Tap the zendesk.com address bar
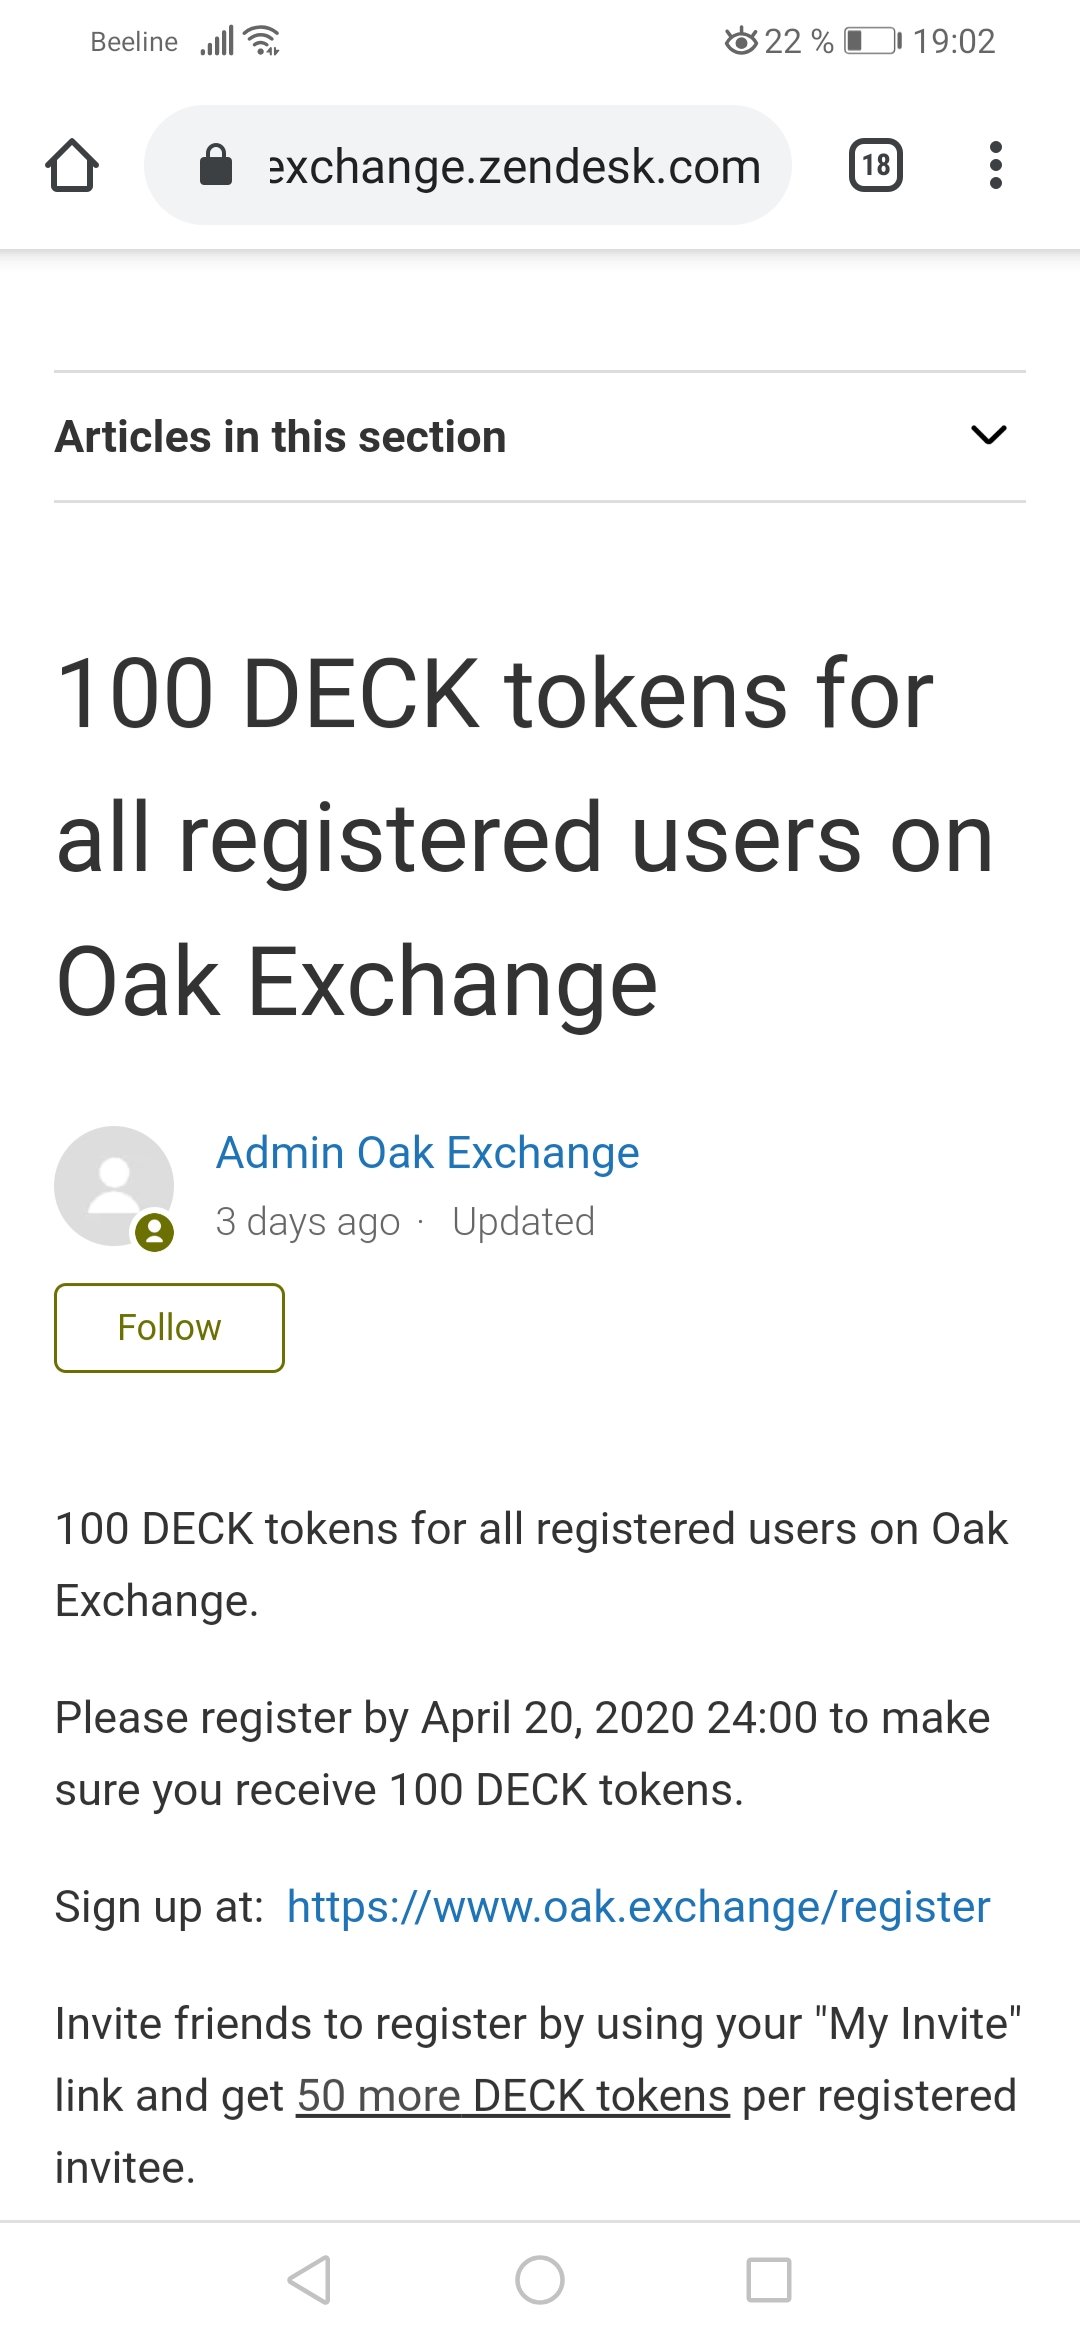This screenshot has height=2340, width=1080. 514,167
